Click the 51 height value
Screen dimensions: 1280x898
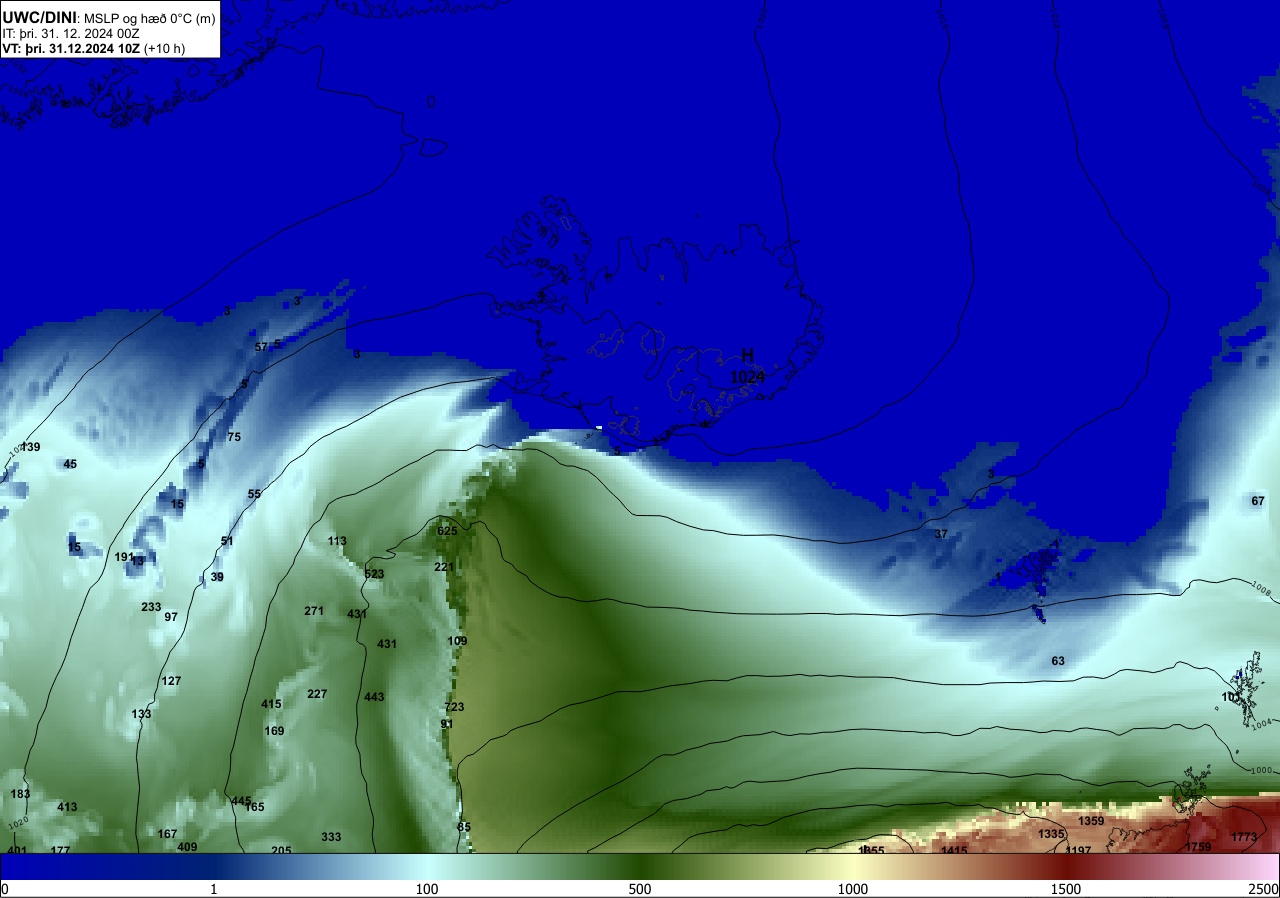(x=227, y=541)
